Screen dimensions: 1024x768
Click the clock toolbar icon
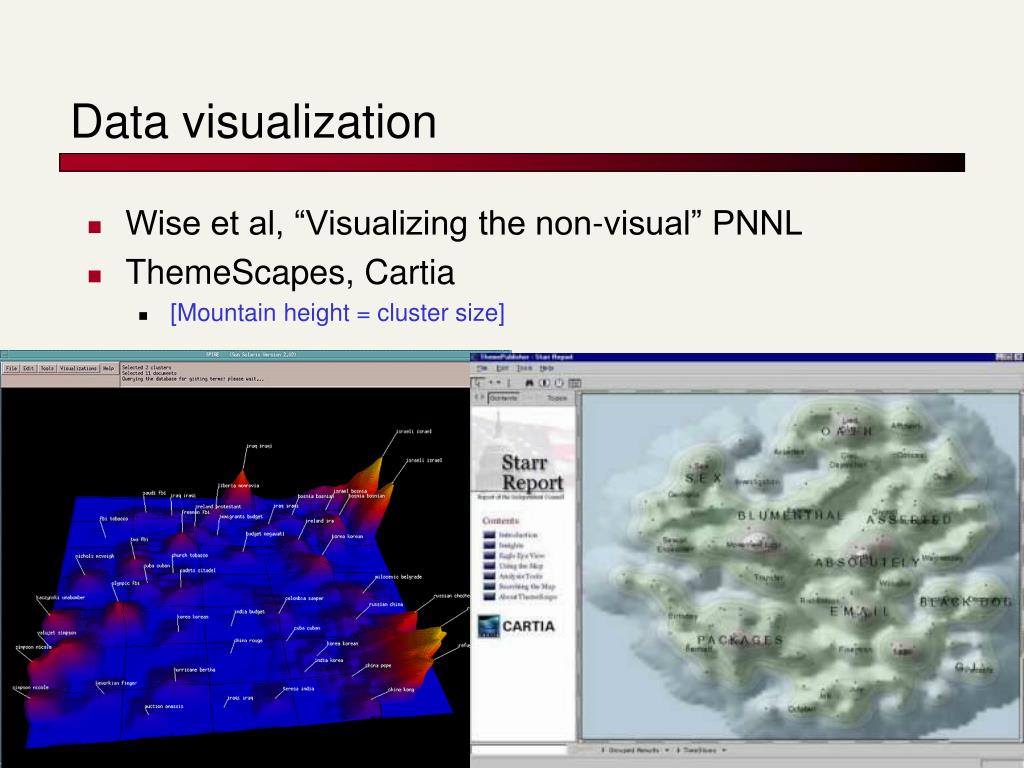point(559,383)
